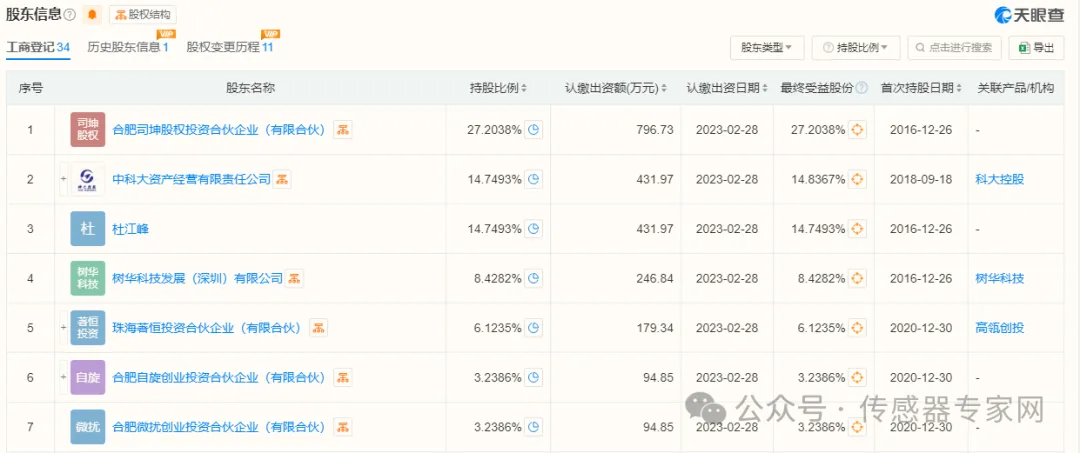
Task: Click structure icon beside 合肥司坤股权投资合伙企业
Action: point(343,129)
